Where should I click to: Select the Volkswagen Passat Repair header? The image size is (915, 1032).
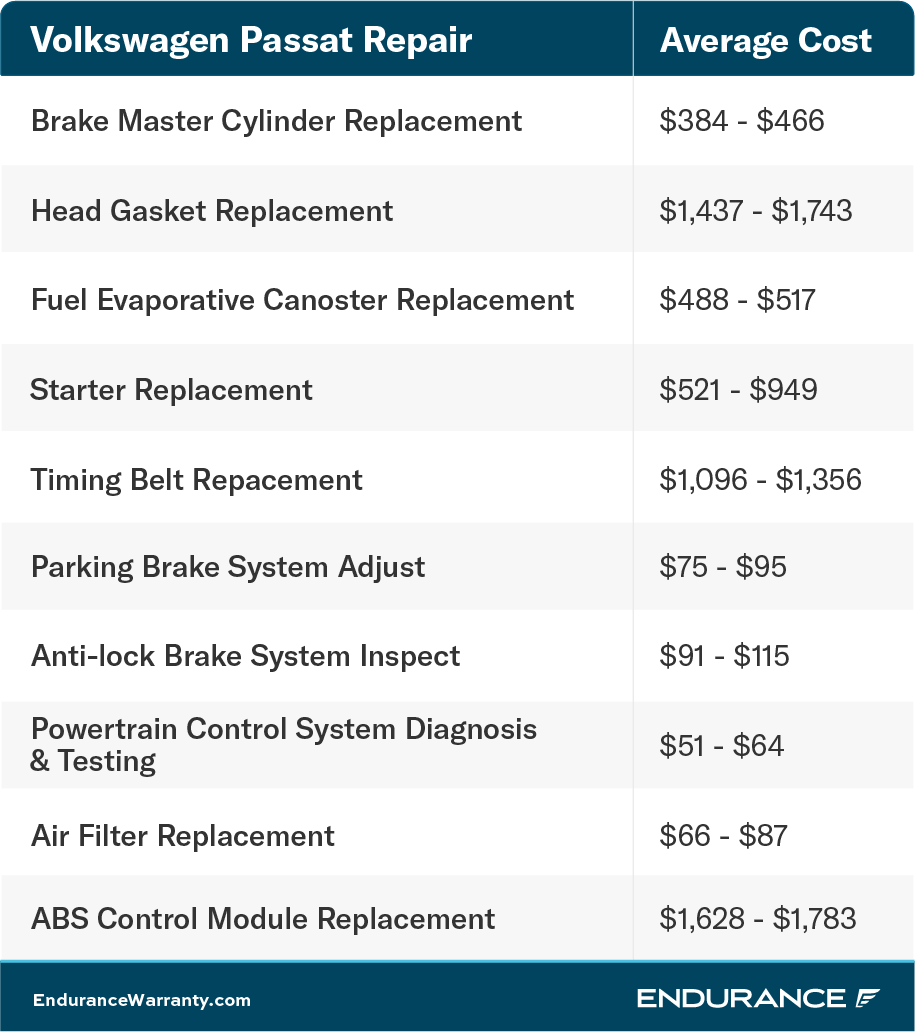pyautogui.click(x=251, y=40)
